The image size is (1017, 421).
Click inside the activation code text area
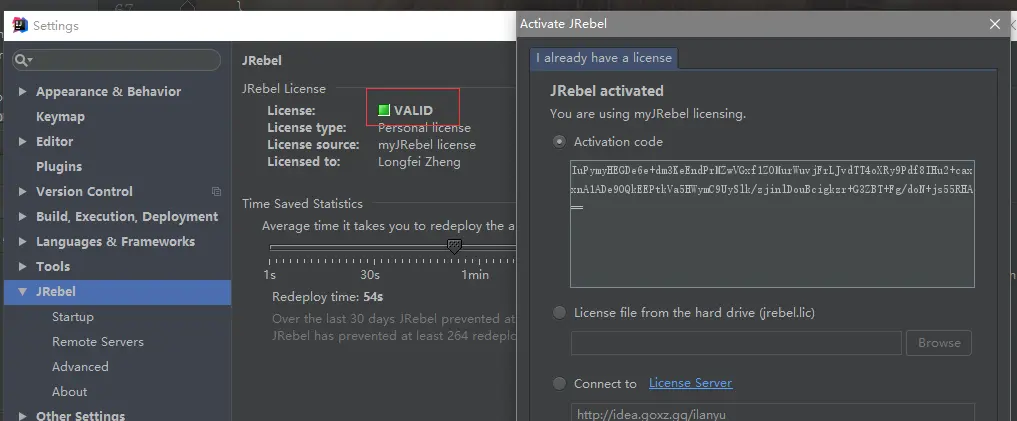point(772,224)
